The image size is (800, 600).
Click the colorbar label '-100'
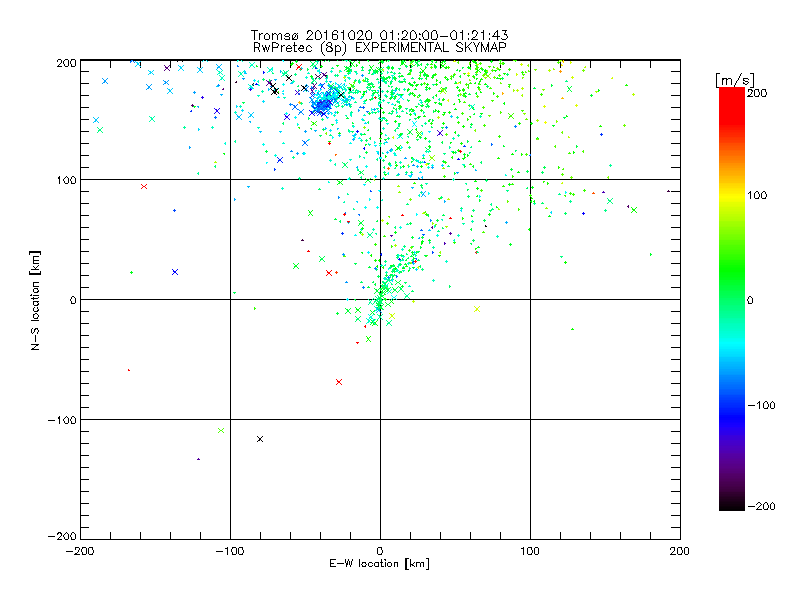coord(761,405)
